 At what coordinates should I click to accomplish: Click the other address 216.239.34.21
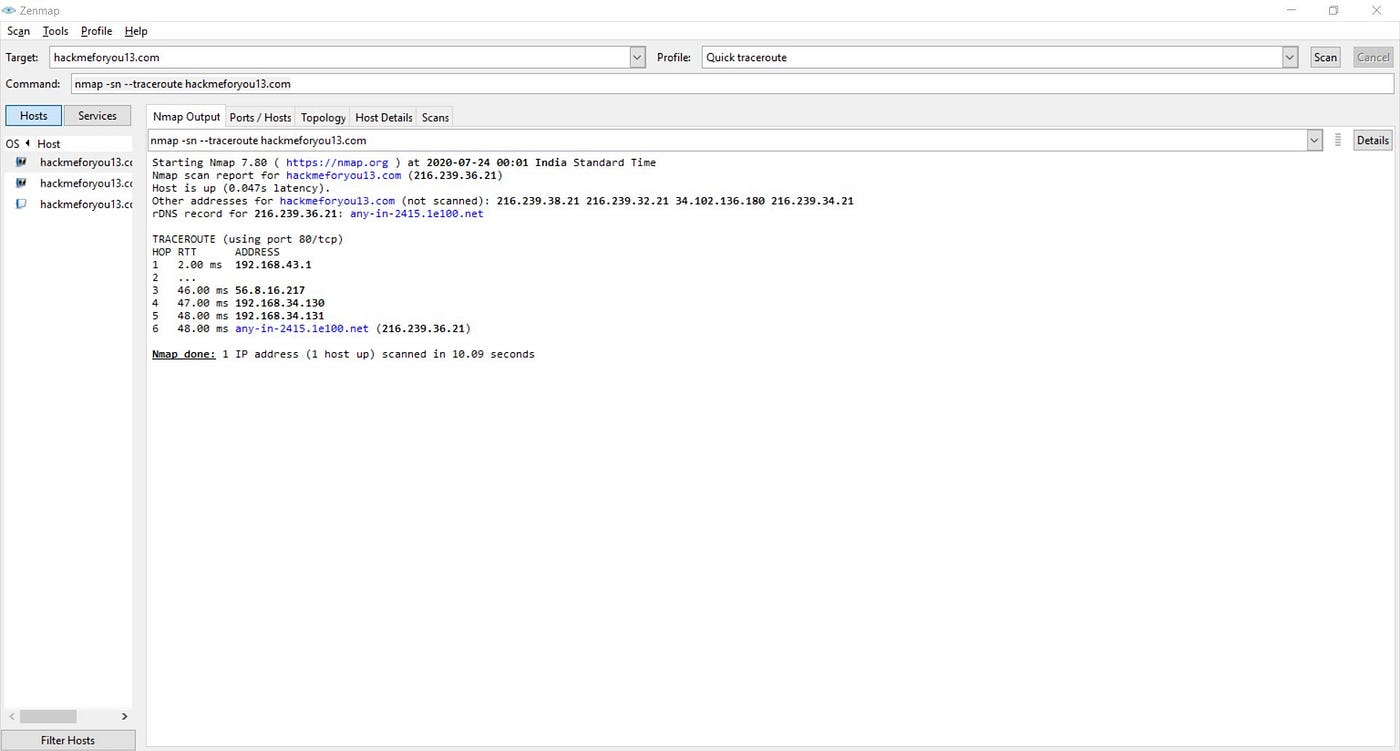click(812, 201)
